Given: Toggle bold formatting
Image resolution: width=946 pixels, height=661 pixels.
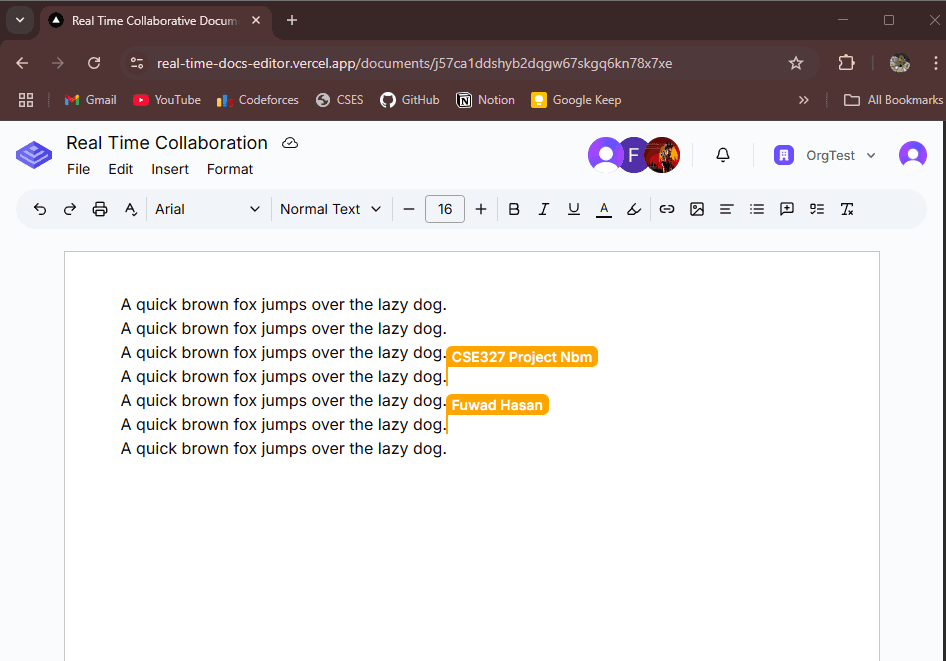Looking at the screenshot, I should 514,209.
